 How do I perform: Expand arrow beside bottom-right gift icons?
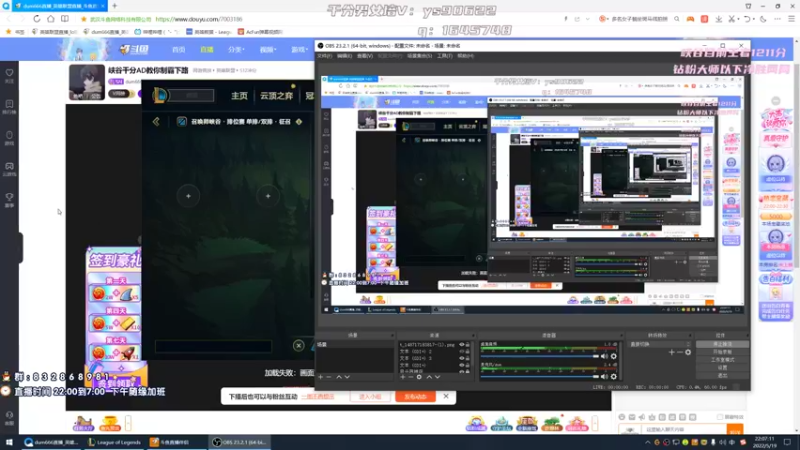(x=594, y=423)
